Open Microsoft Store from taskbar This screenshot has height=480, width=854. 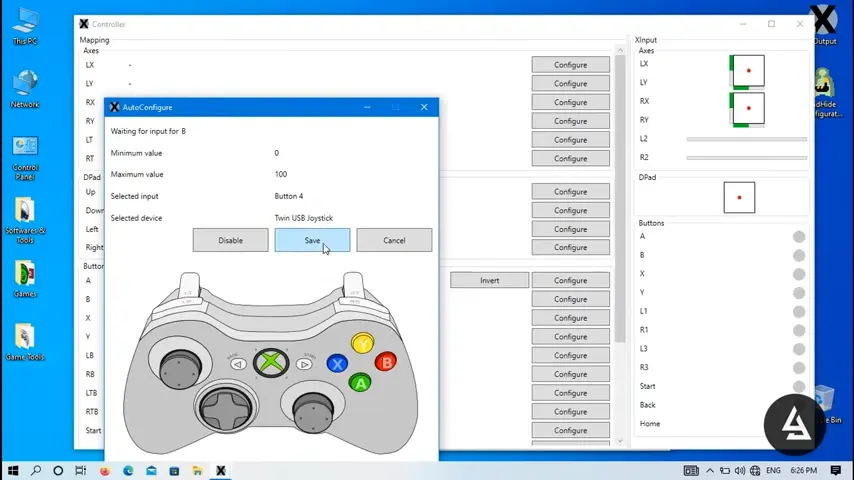(x=174, y=470)
